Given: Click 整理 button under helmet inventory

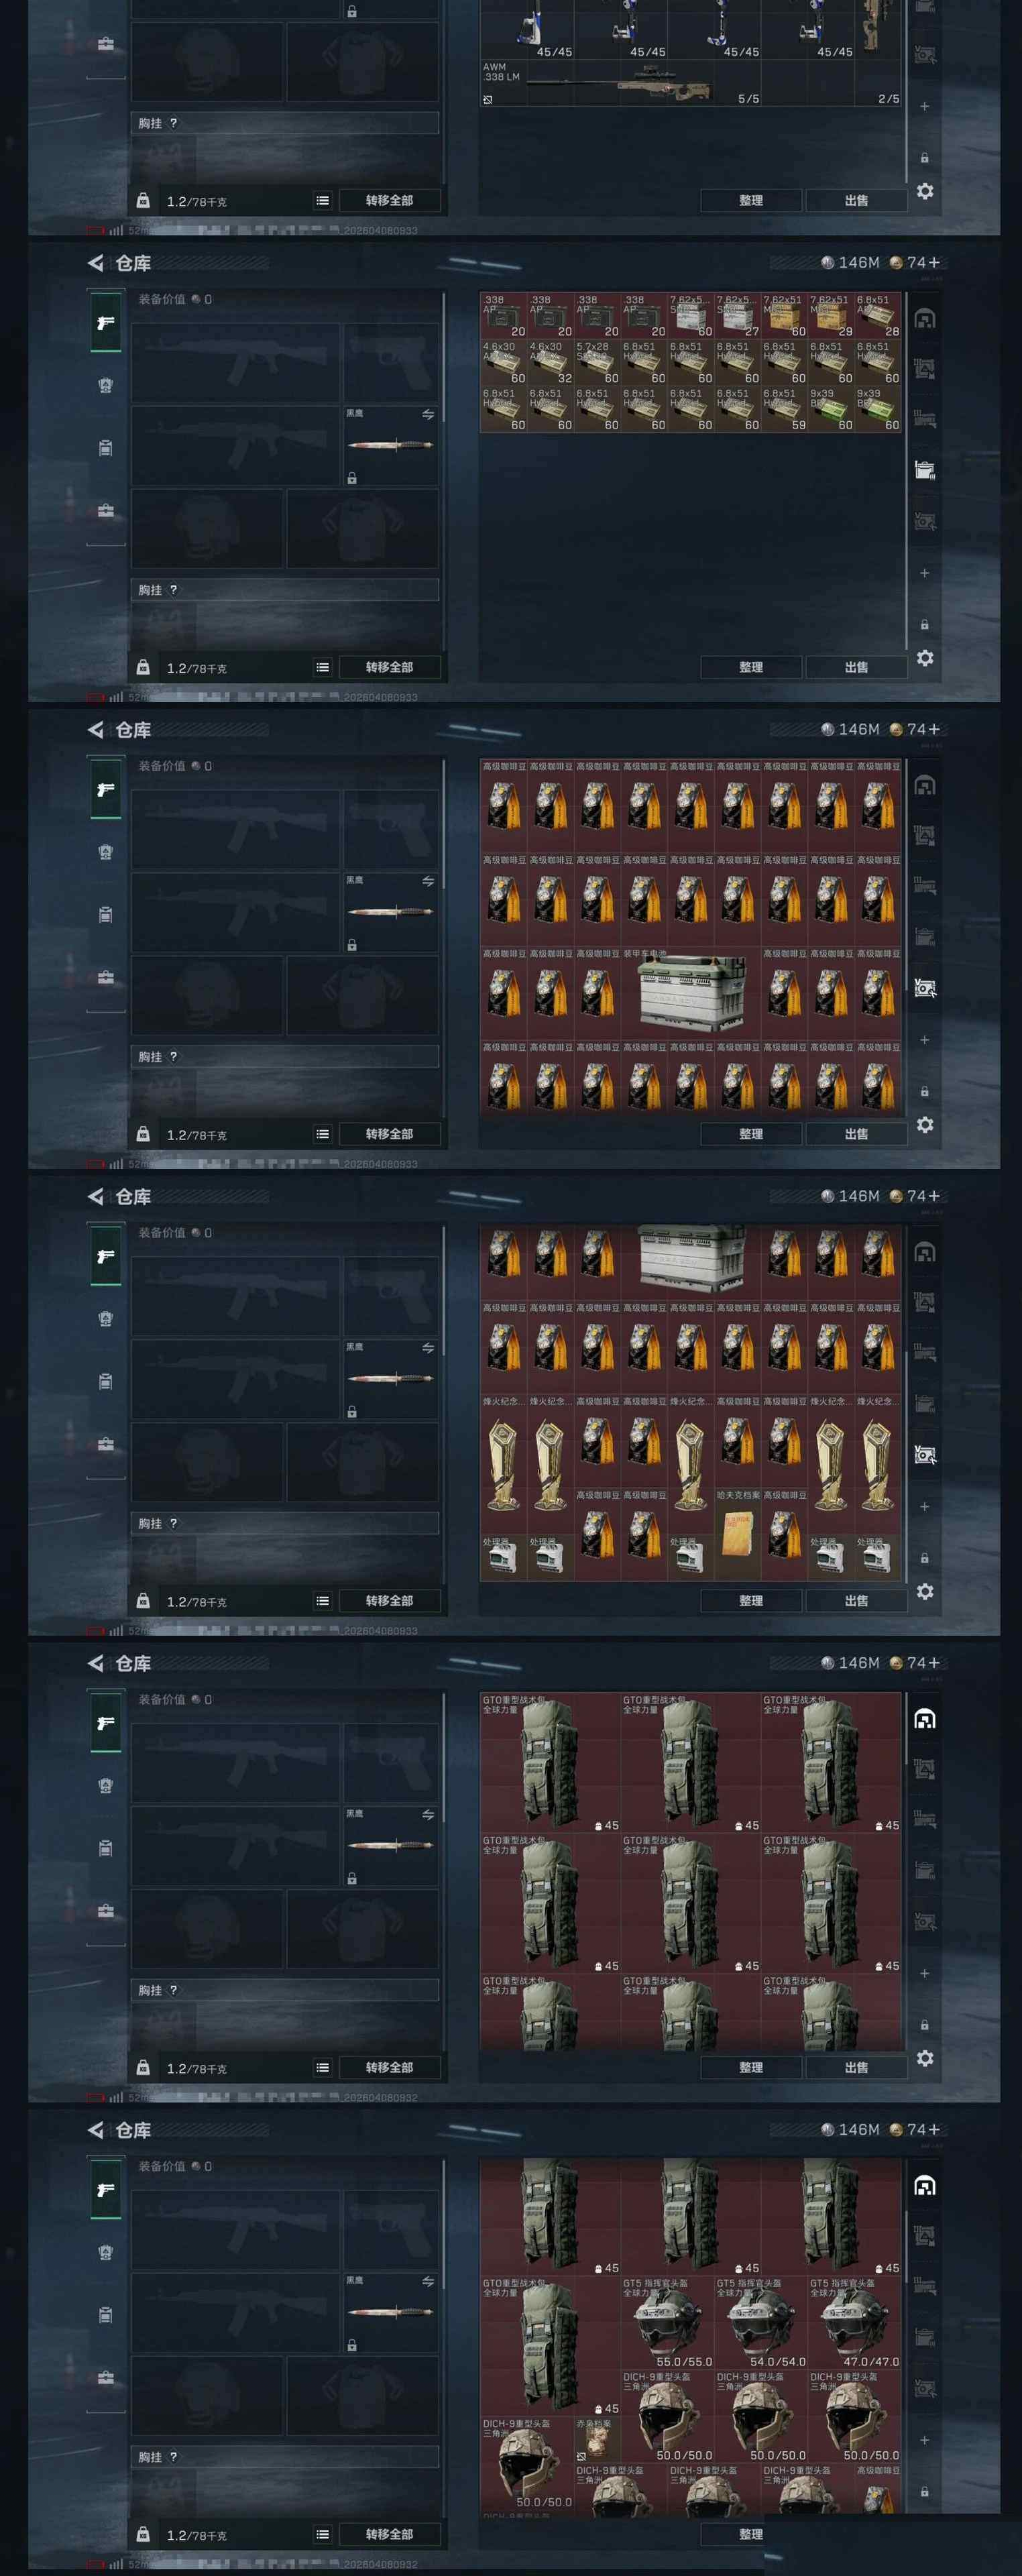Looking at the screenshot, I should (x=751, y=2534).
